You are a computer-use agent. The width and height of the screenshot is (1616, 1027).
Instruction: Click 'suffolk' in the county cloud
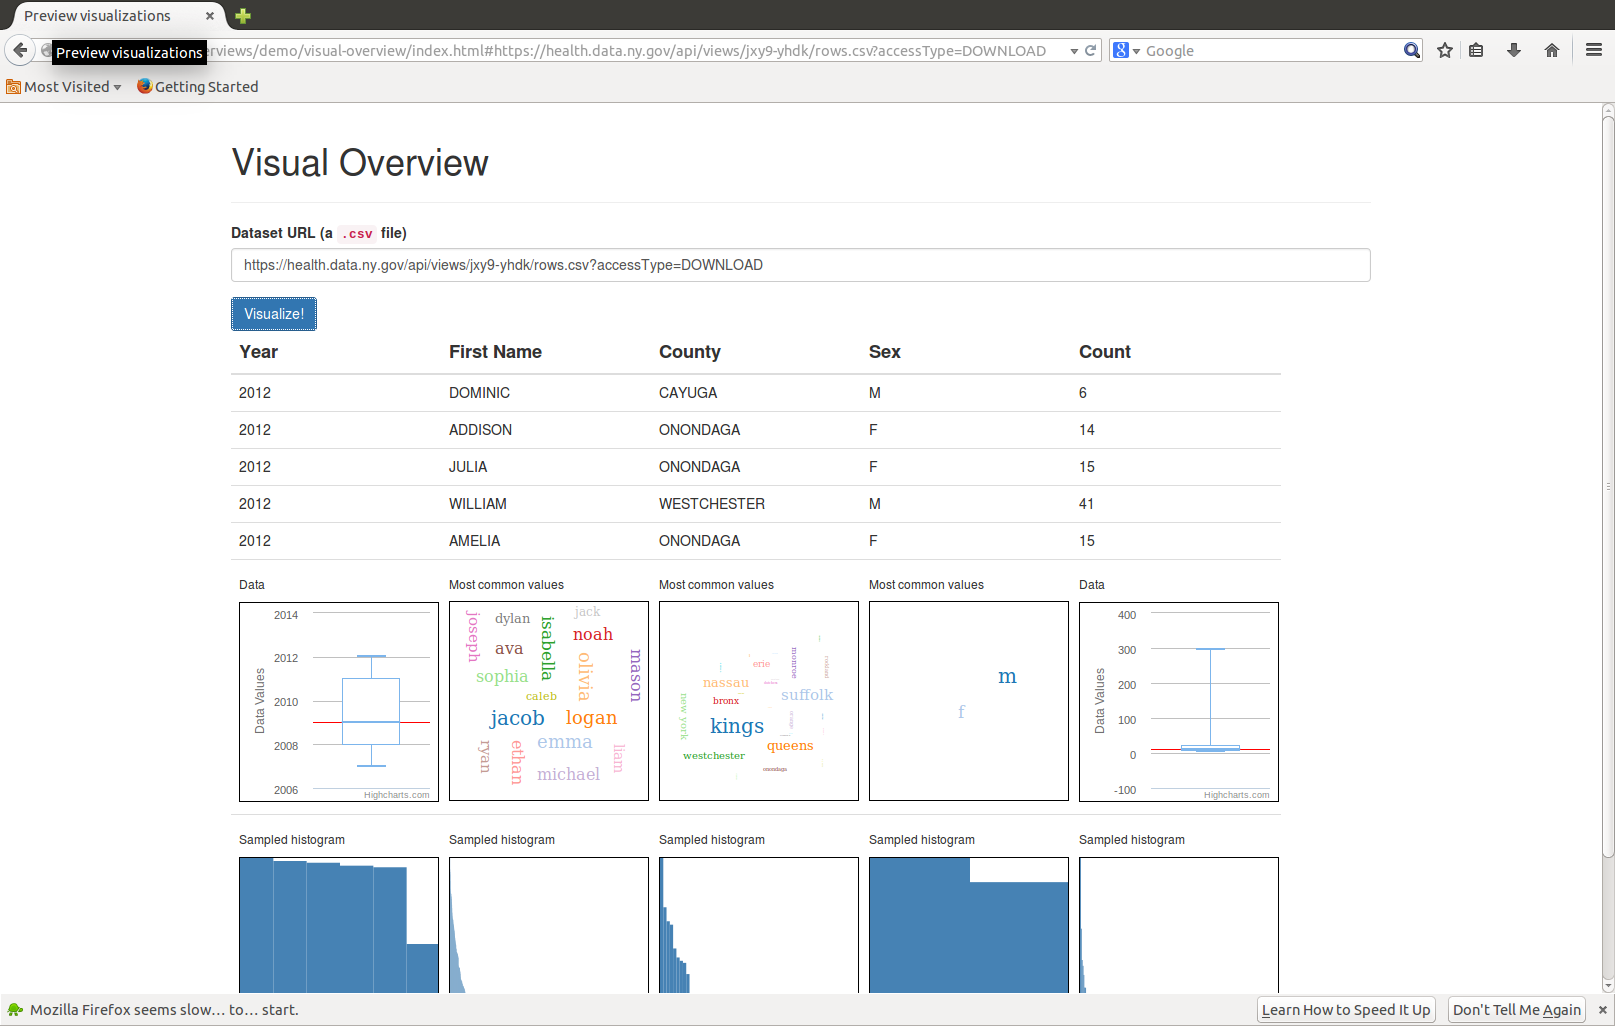[x=807, y=695]
